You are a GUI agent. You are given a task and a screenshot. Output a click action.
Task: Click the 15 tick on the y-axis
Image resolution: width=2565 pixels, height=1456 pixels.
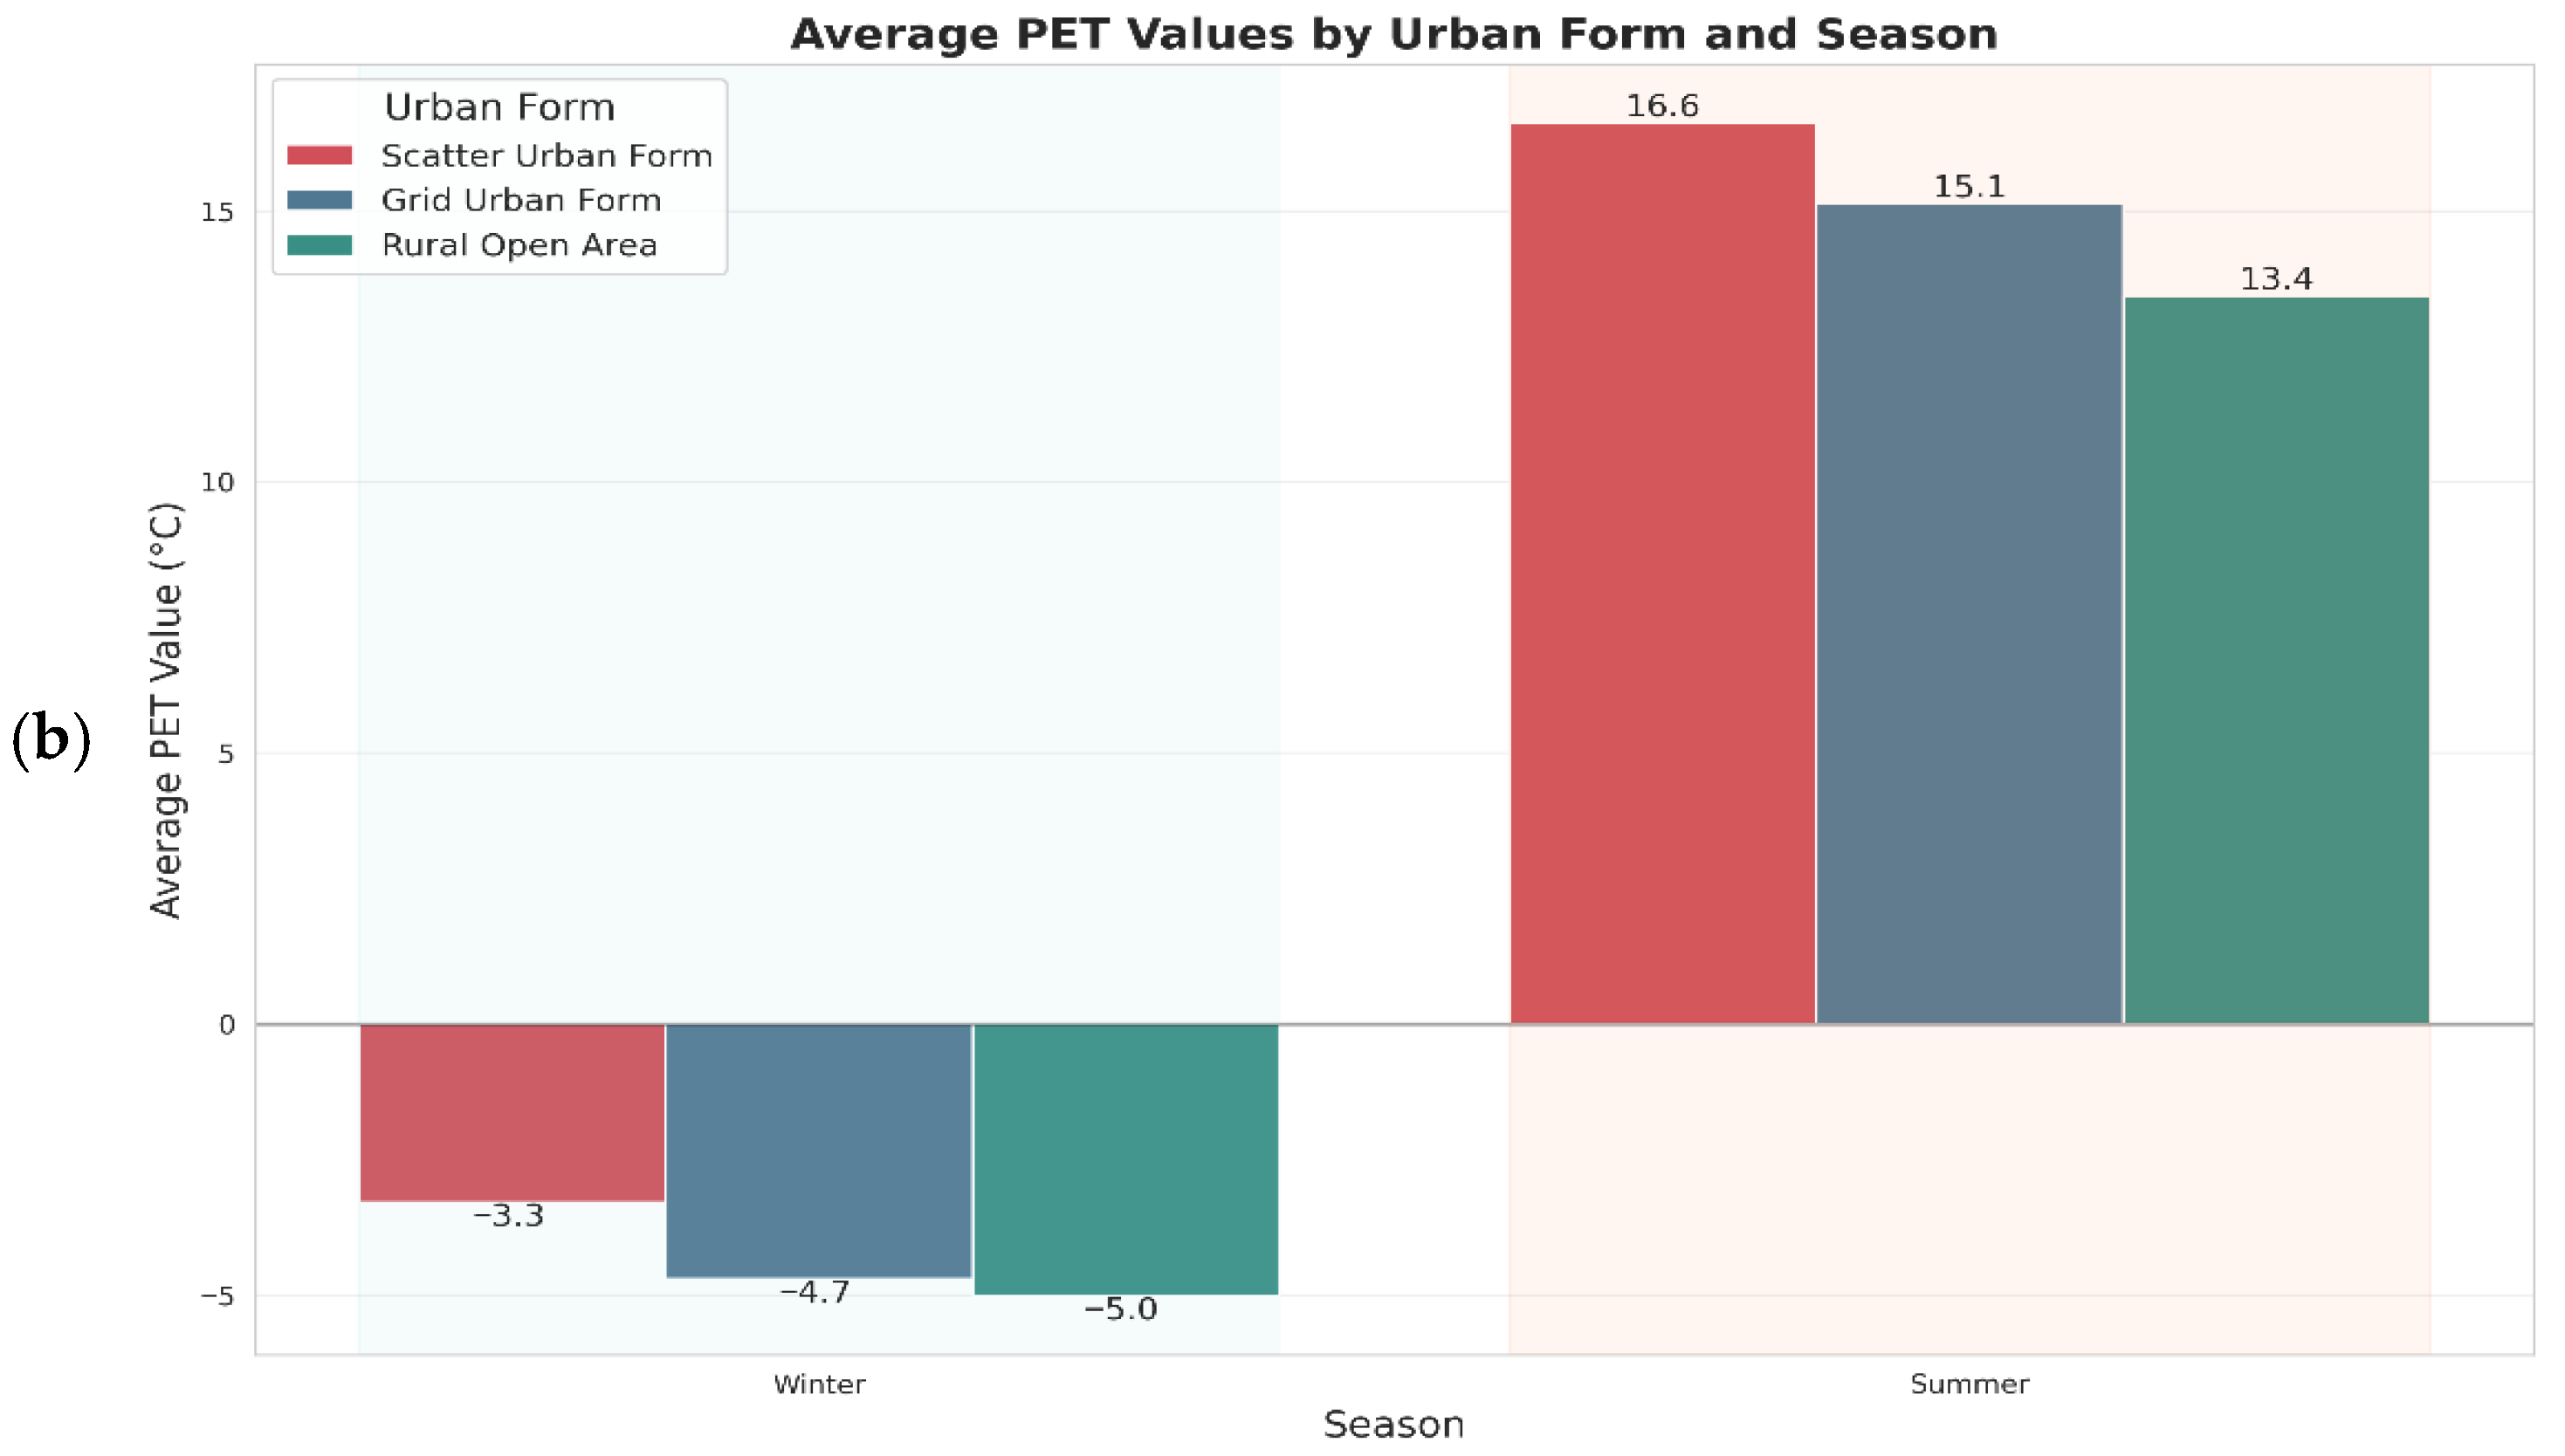point(217,212)
